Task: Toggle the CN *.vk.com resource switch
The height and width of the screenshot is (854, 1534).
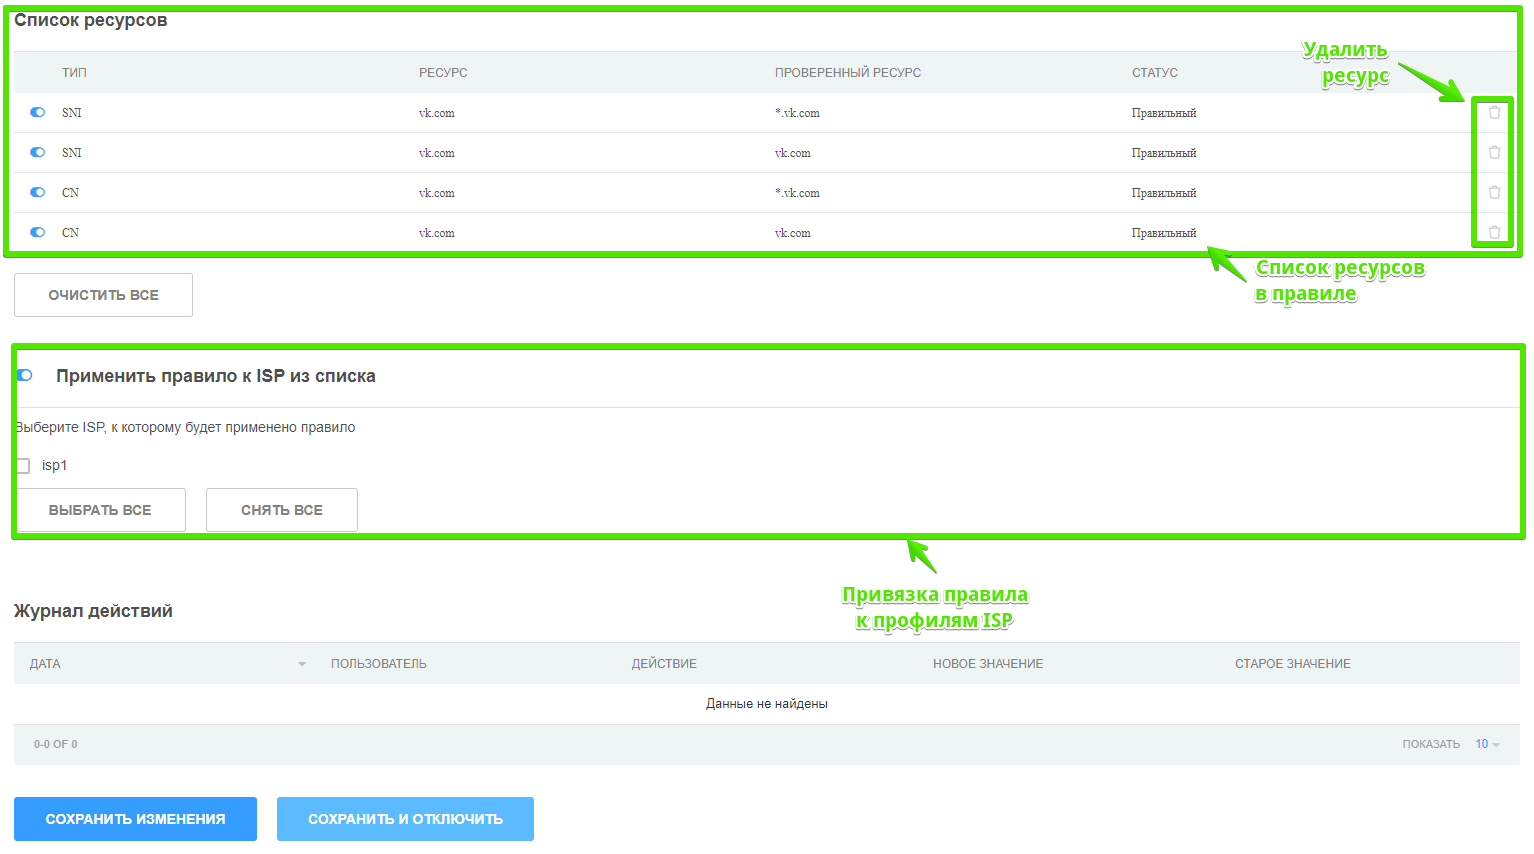Action: click(x=38, y=192)
